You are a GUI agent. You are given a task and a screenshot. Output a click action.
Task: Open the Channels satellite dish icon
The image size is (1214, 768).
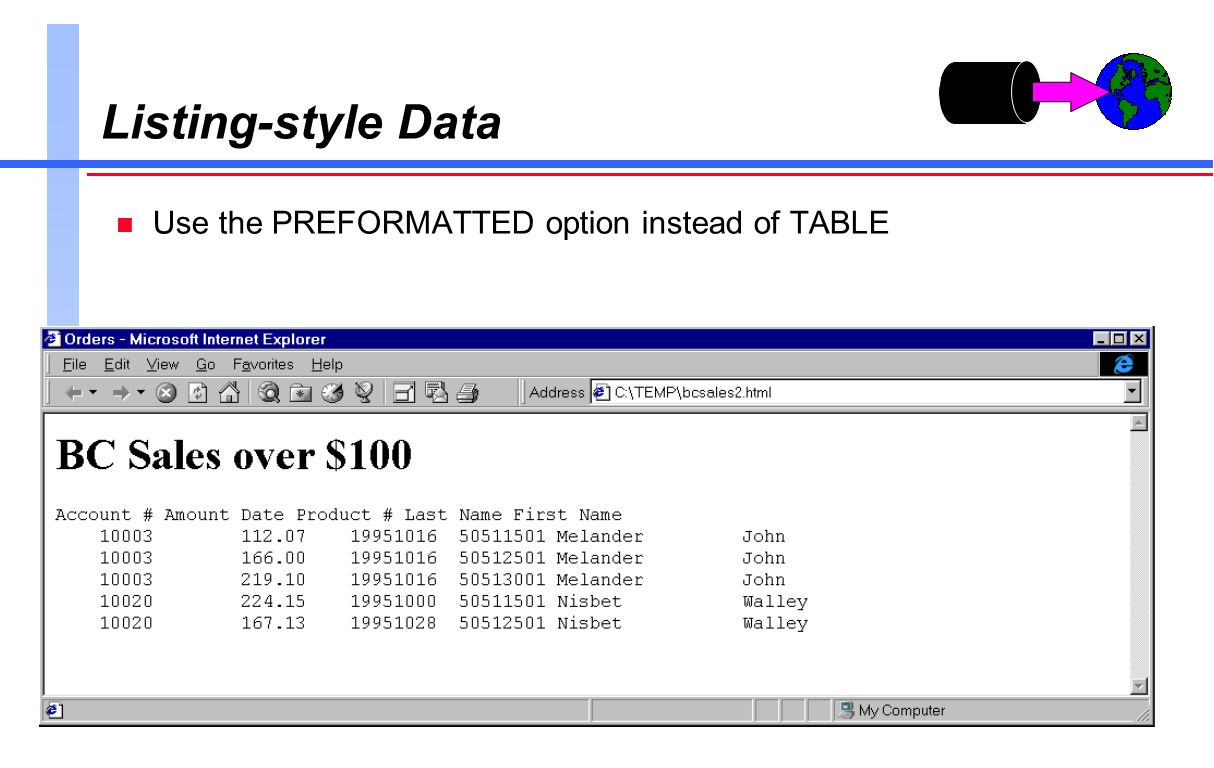coord(364,393)
